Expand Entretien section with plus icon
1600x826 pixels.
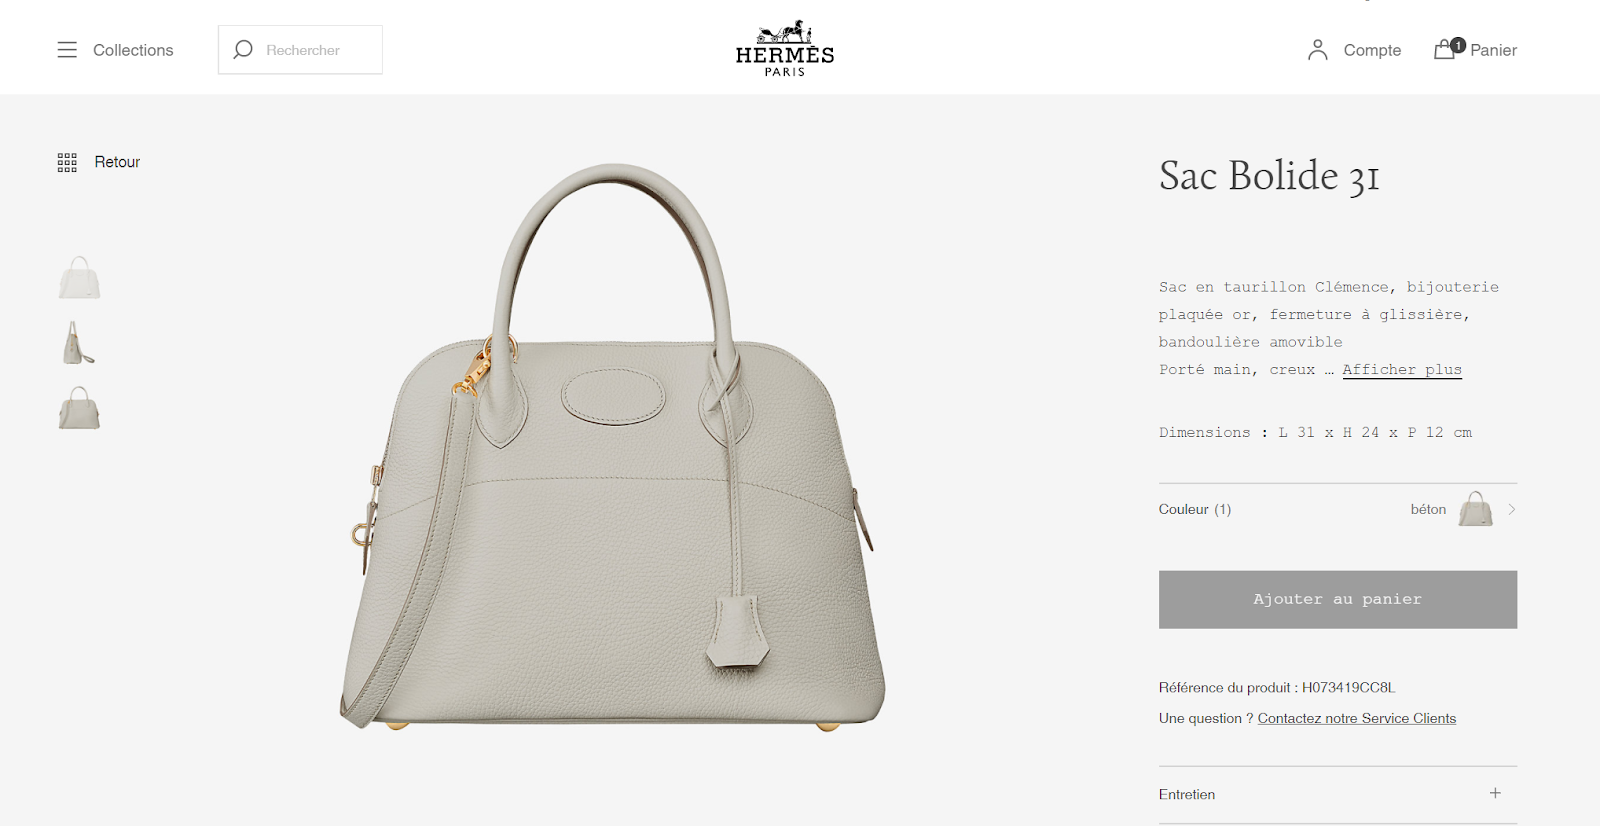(1495, 793)
